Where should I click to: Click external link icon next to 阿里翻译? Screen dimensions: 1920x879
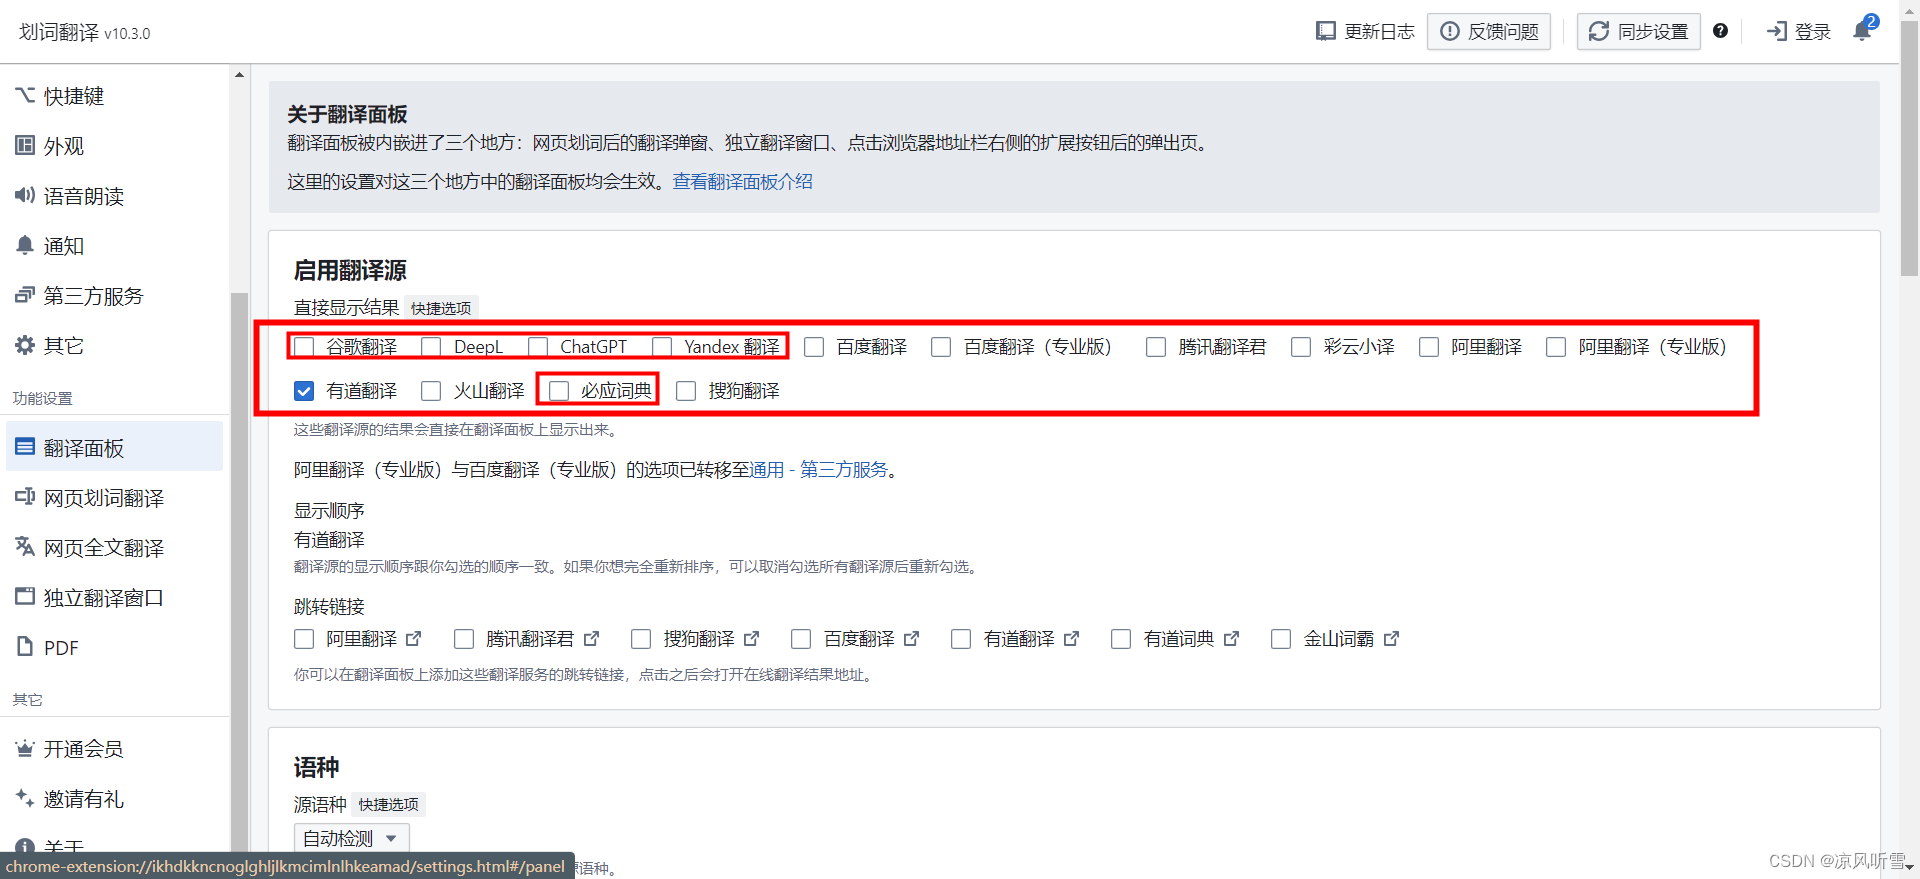(414, 638)
